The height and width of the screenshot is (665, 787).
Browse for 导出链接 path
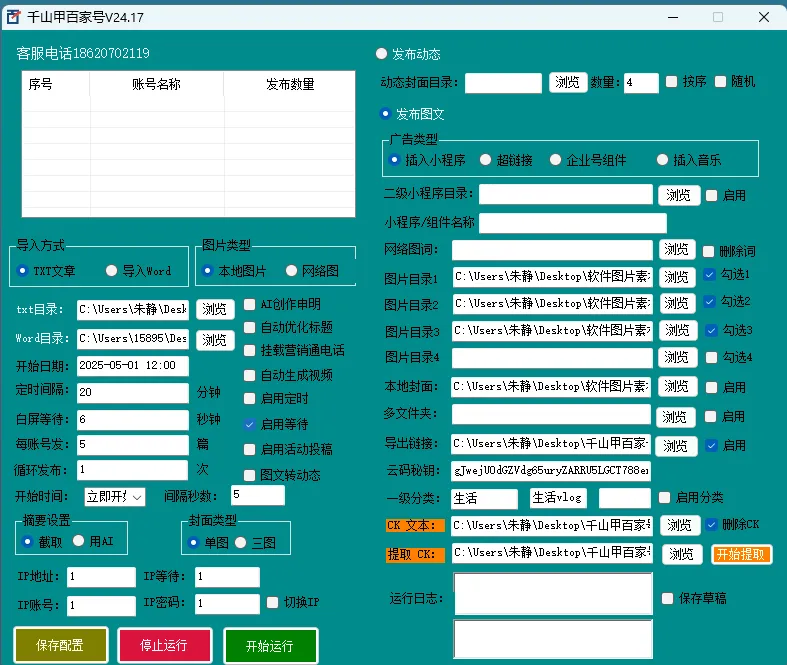coord(676,446)
